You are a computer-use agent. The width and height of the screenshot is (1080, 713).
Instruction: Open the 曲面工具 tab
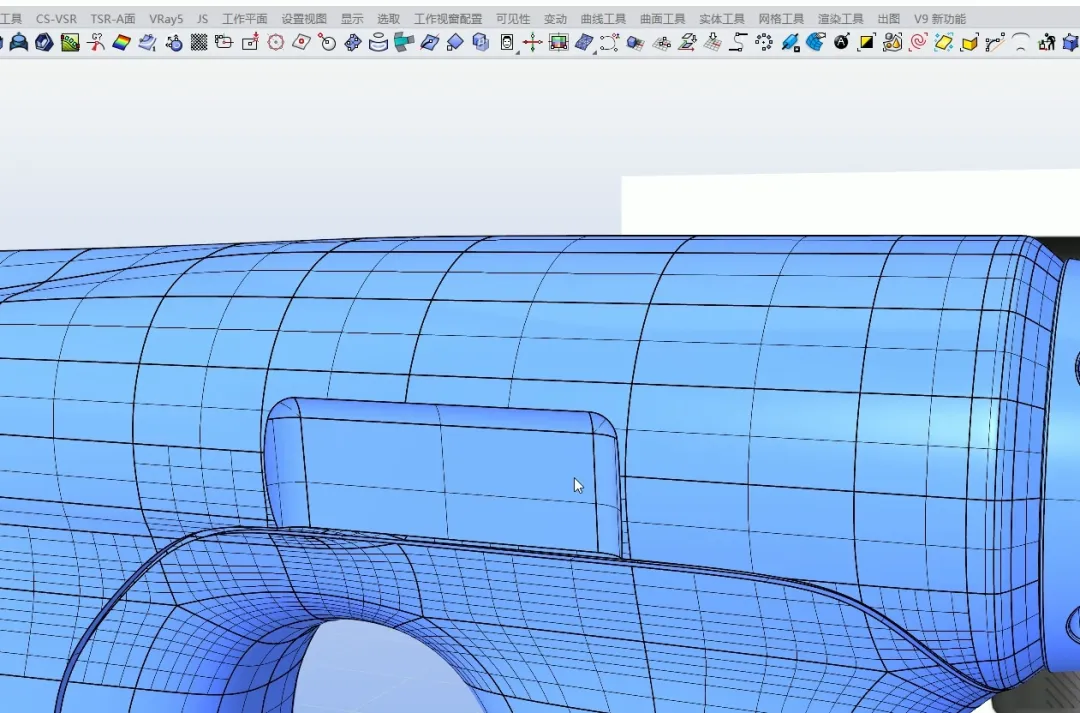[x=663, y=19]
